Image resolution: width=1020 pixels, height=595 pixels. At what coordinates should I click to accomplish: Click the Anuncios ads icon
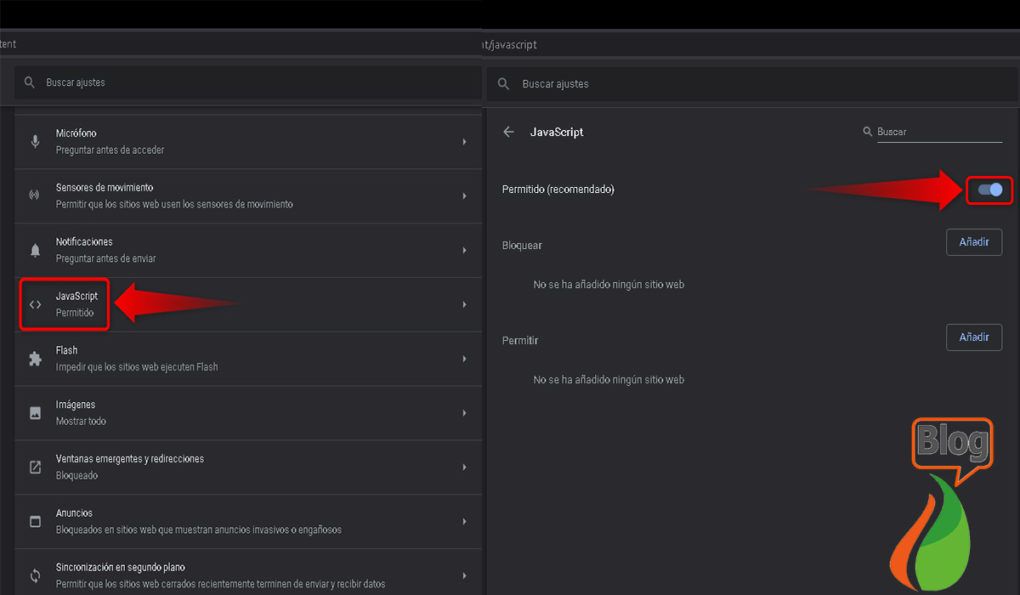click(36, 519)
